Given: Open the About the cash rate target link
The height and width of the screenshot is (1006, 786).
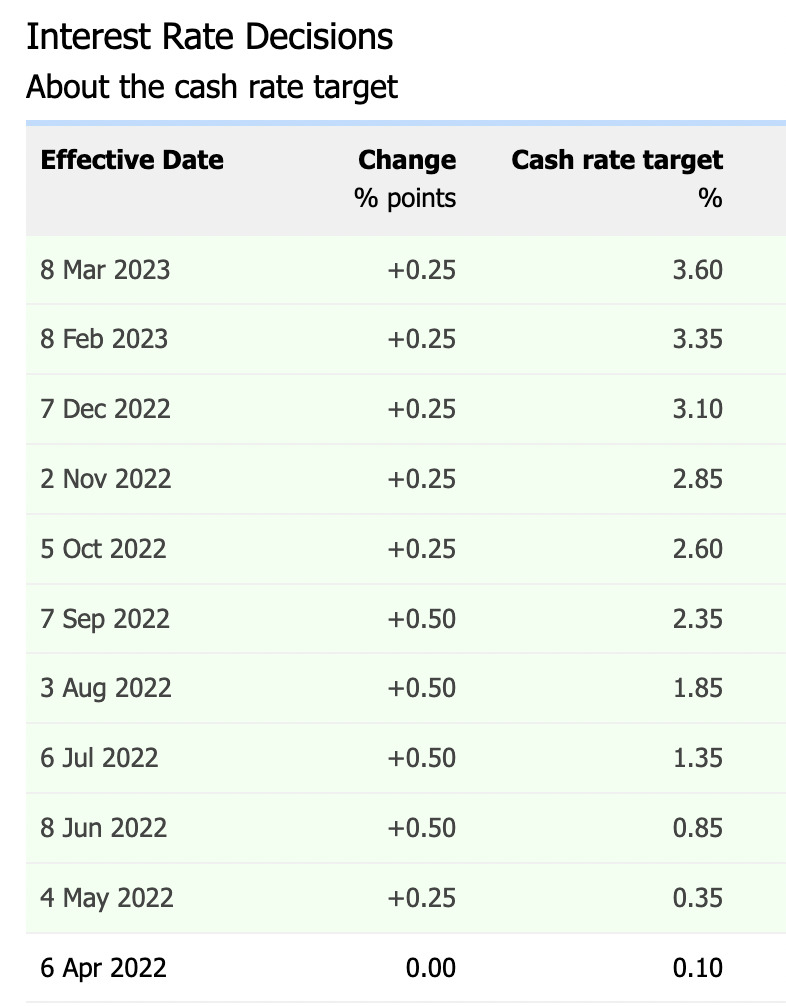Looking at the screenshot, I should tap(211, 87).
